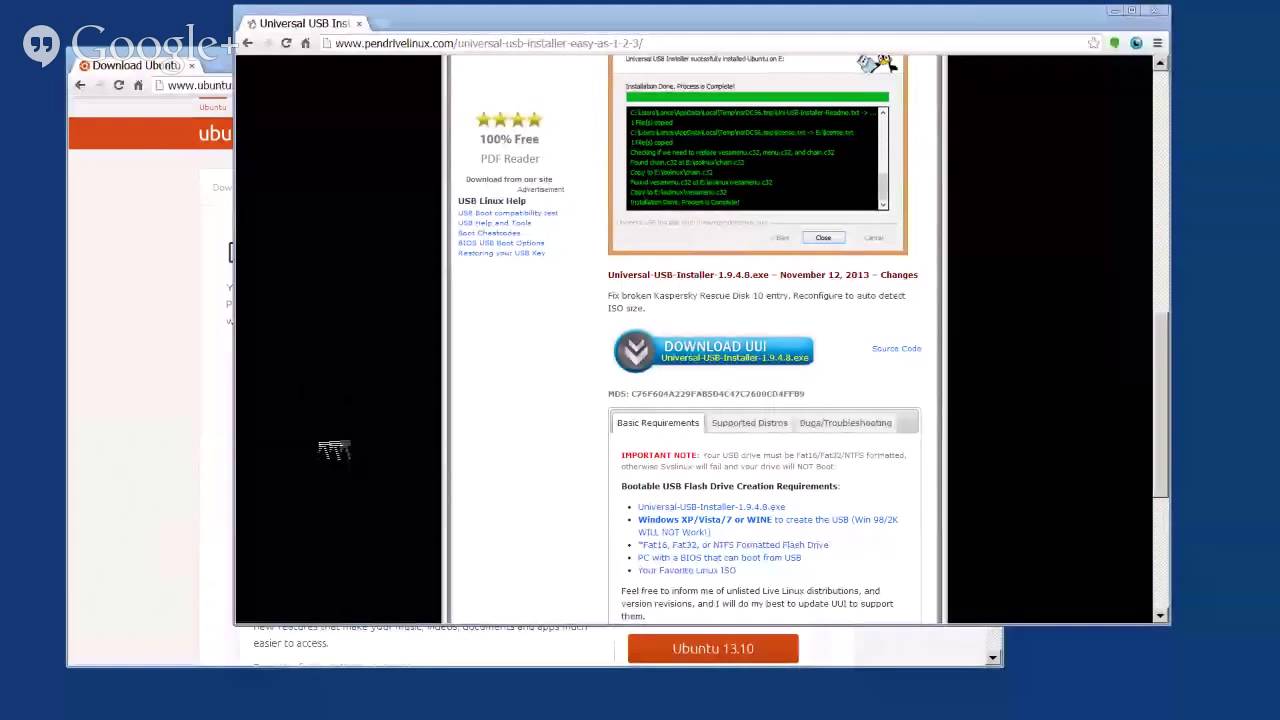Image resolution: width=1280 pixels, height=720 pixels.
Task: Click the scroll down arrow in the Ubuntu window
Action: pos(993,657)
